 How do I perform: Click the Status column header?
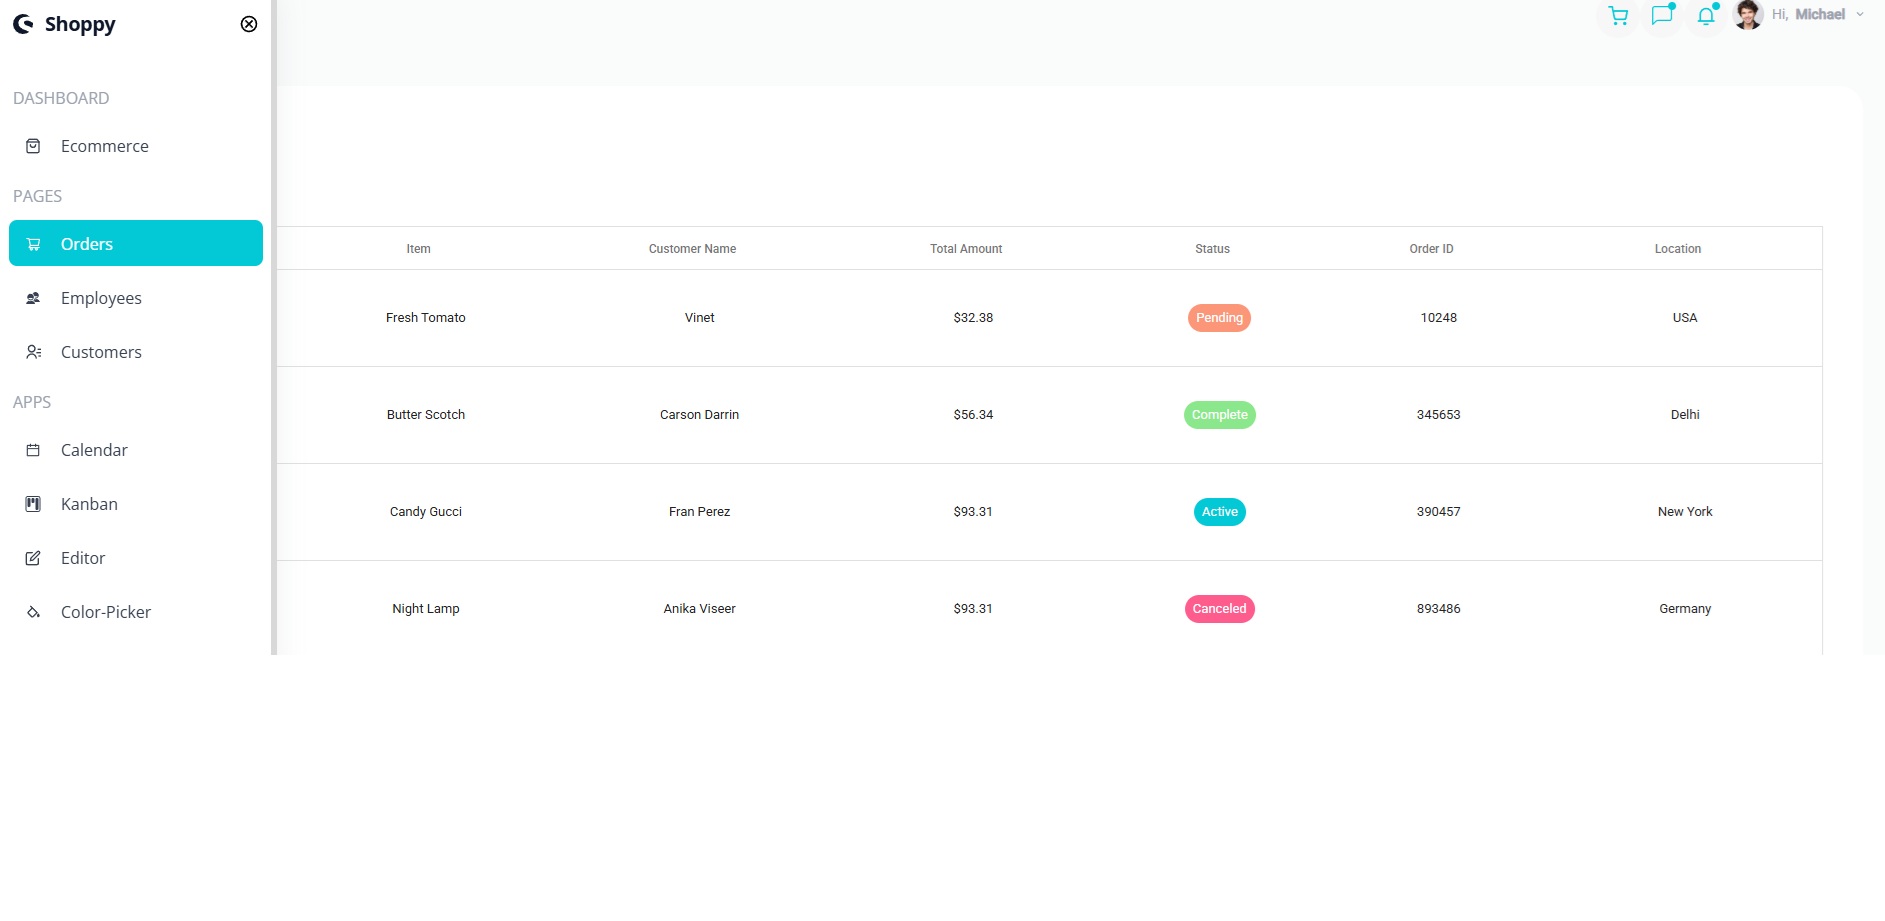point(1212,249)
